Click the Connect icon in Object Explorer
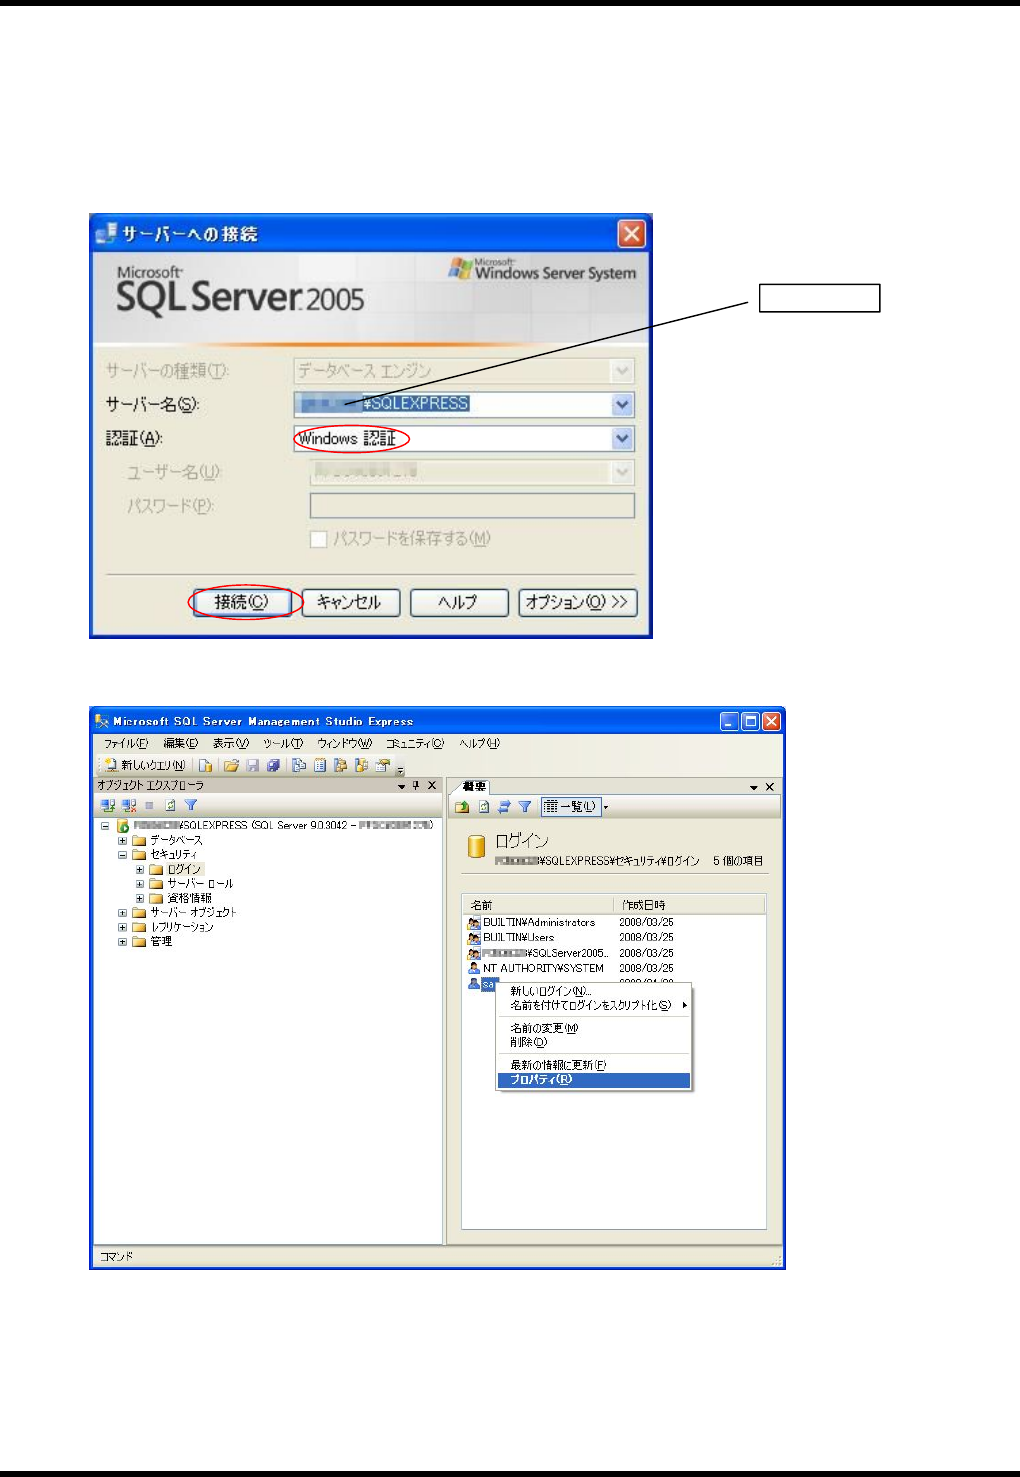 (x=108, y=805)
